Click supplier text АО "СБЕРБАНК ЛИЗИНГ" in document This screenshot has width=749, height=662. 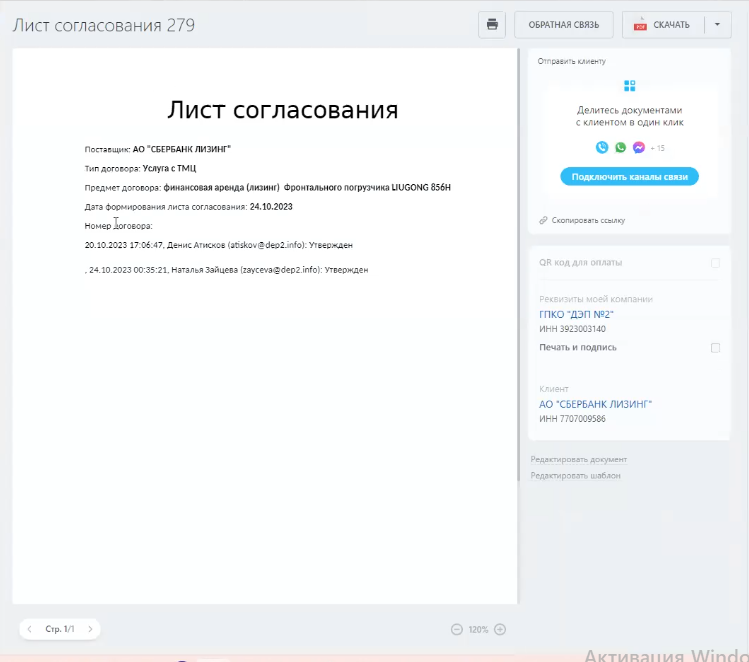point(182,149)
